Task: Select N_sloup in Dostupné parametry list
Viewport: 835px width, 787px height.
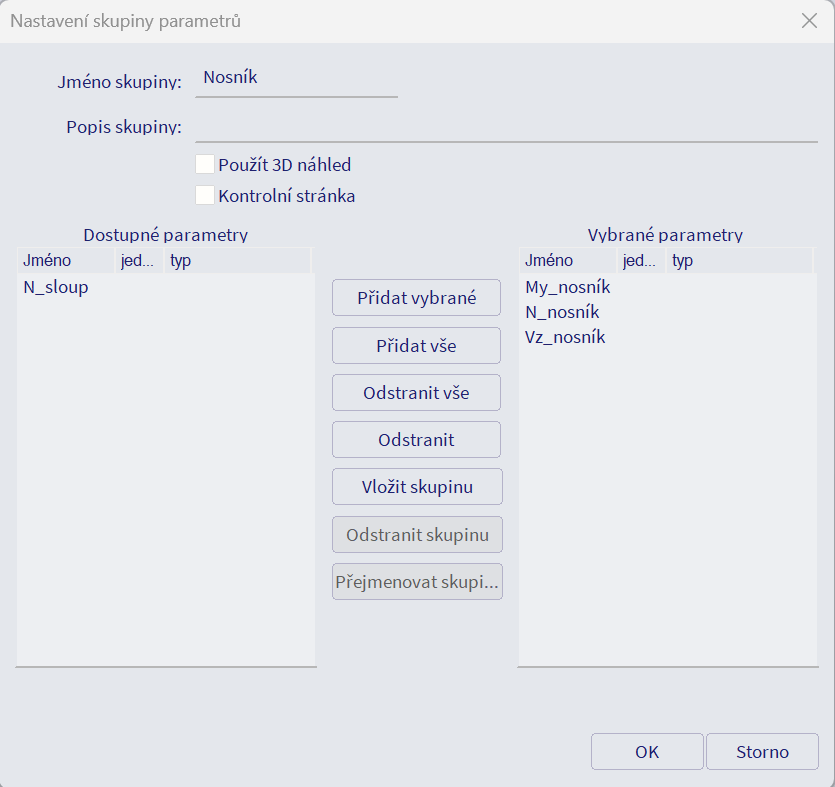Action: click(56, 288)
